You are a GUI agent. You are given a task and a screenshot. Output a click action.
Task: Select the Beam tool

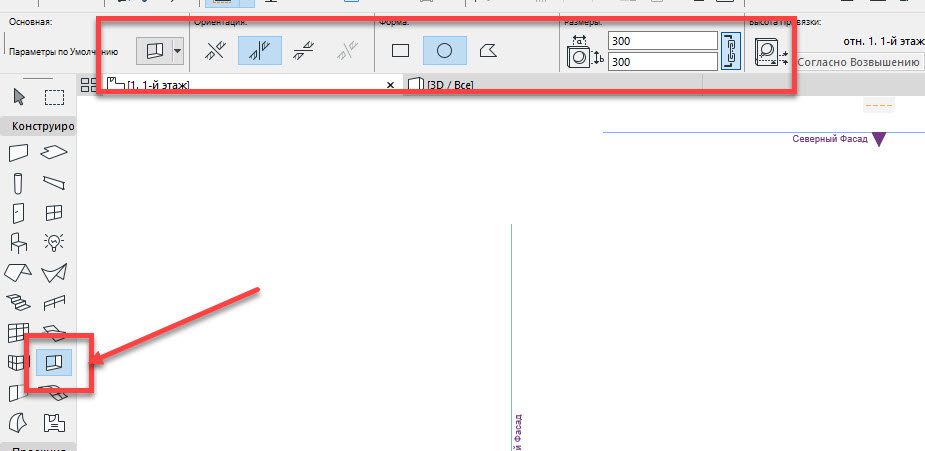click(54, 183)
